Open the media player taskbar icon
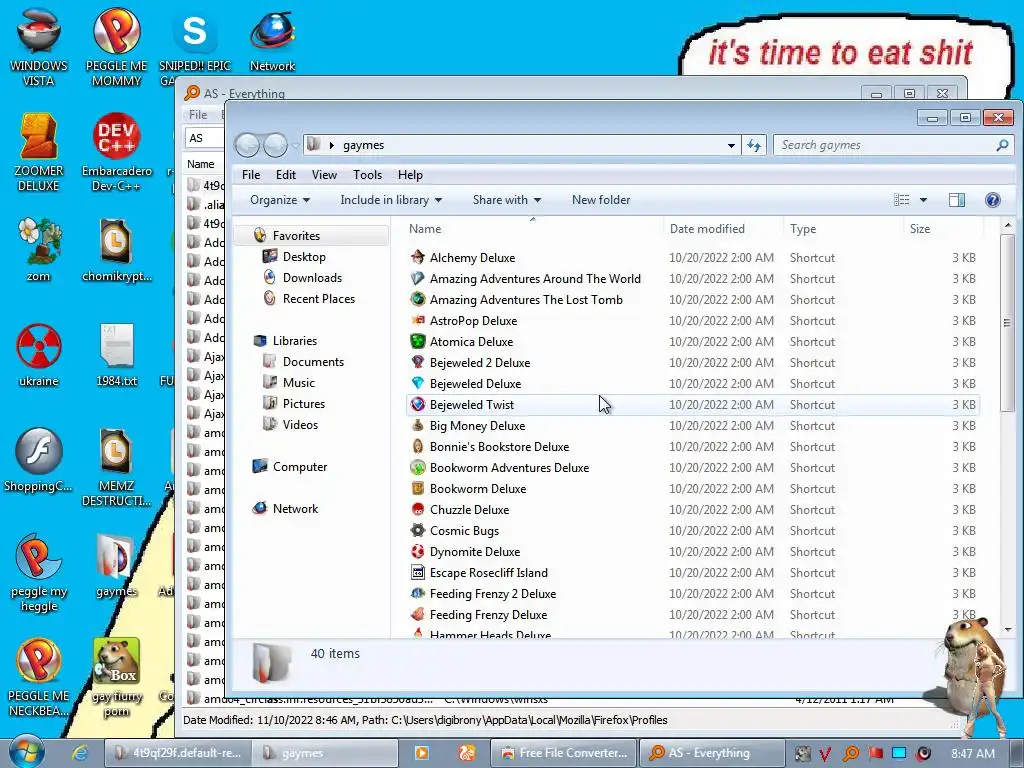Image resolution: width=1024 pixels, height=768 pixels. click(x=422, y=752)
